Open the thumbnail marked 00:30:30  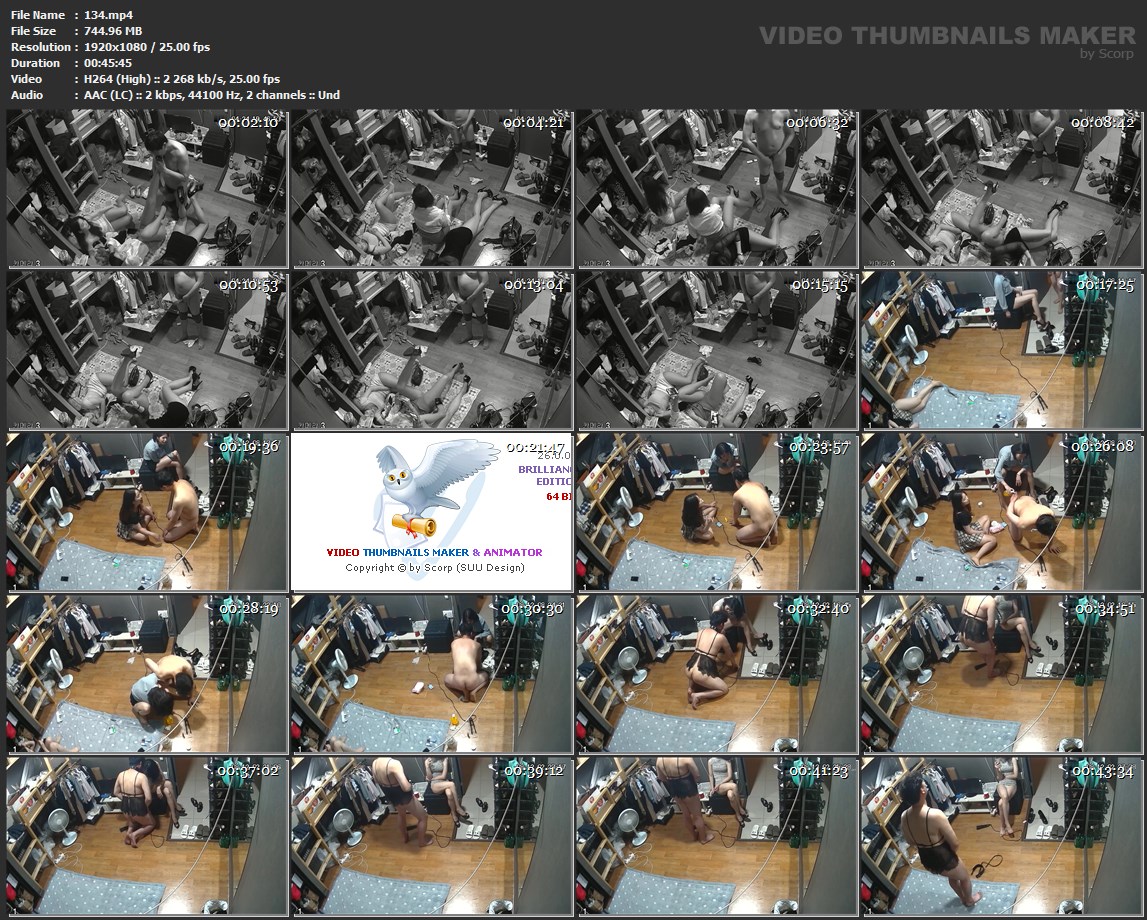click(x=432, y=674)
